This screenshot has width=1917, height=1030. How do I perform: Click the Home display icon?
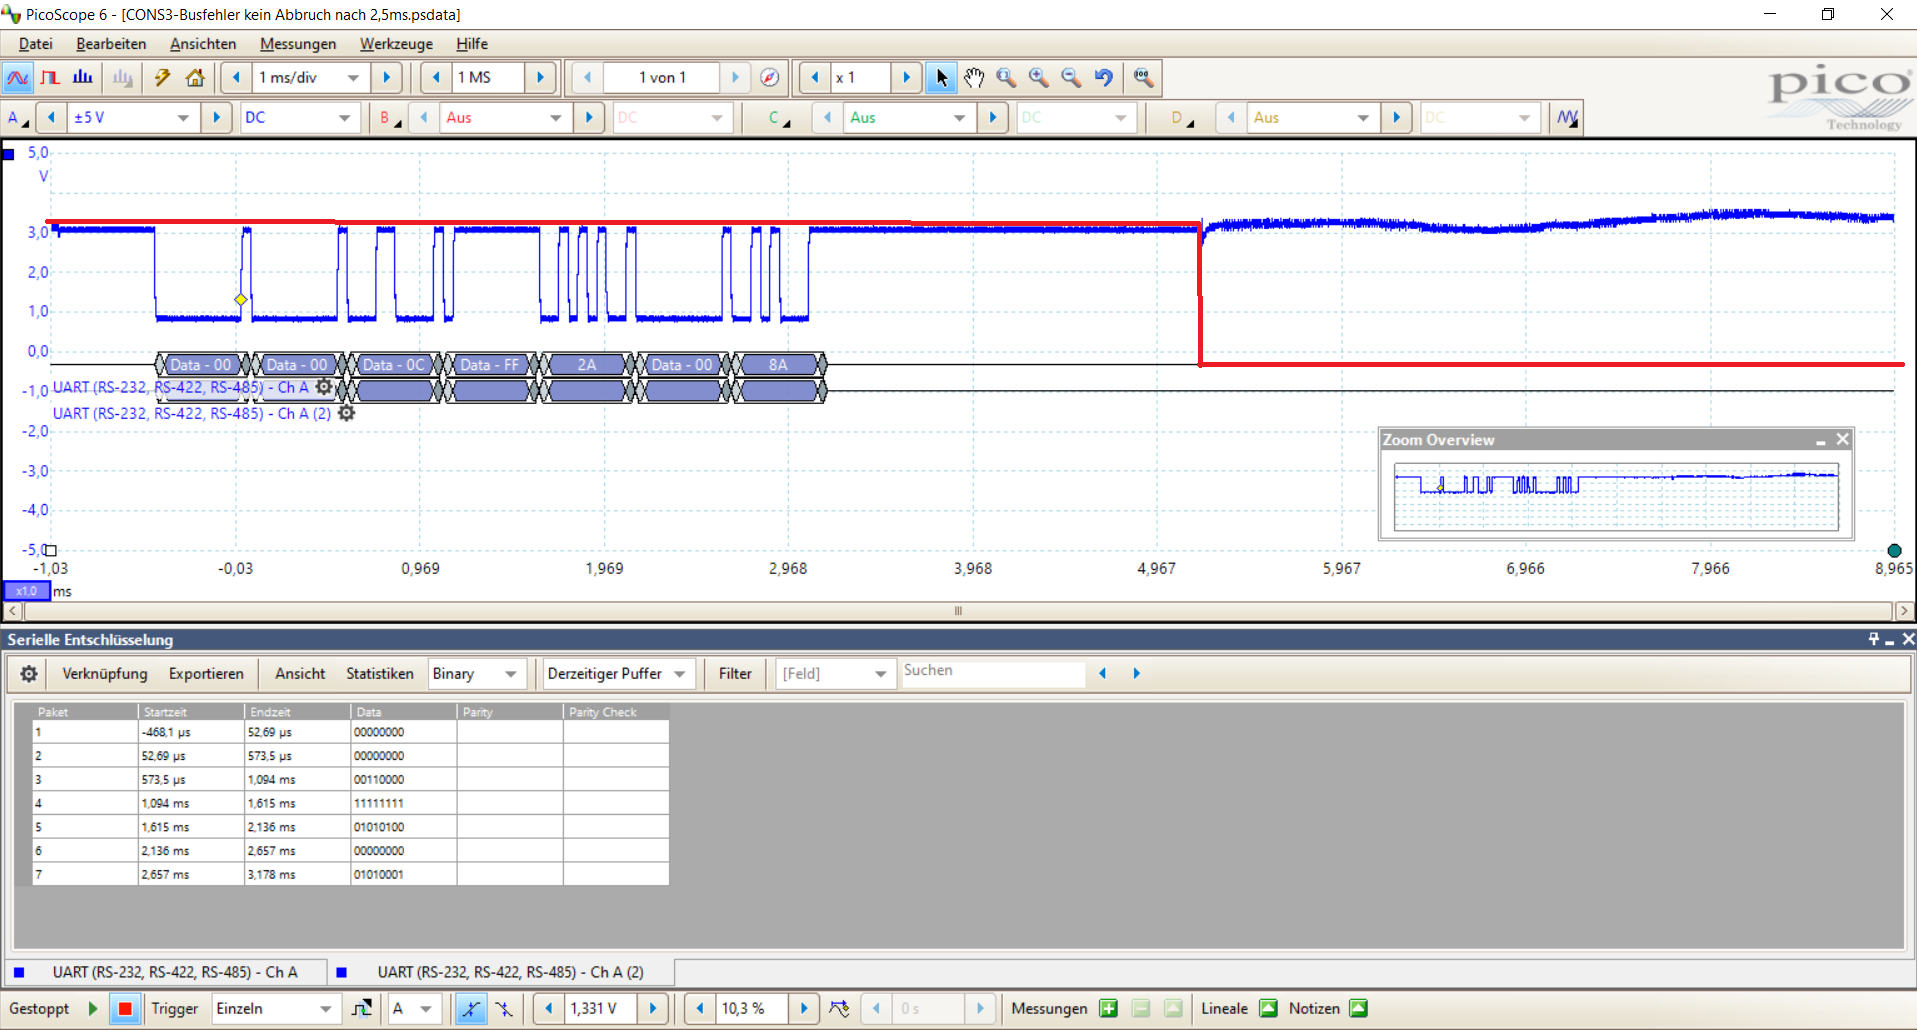[195, 77]
